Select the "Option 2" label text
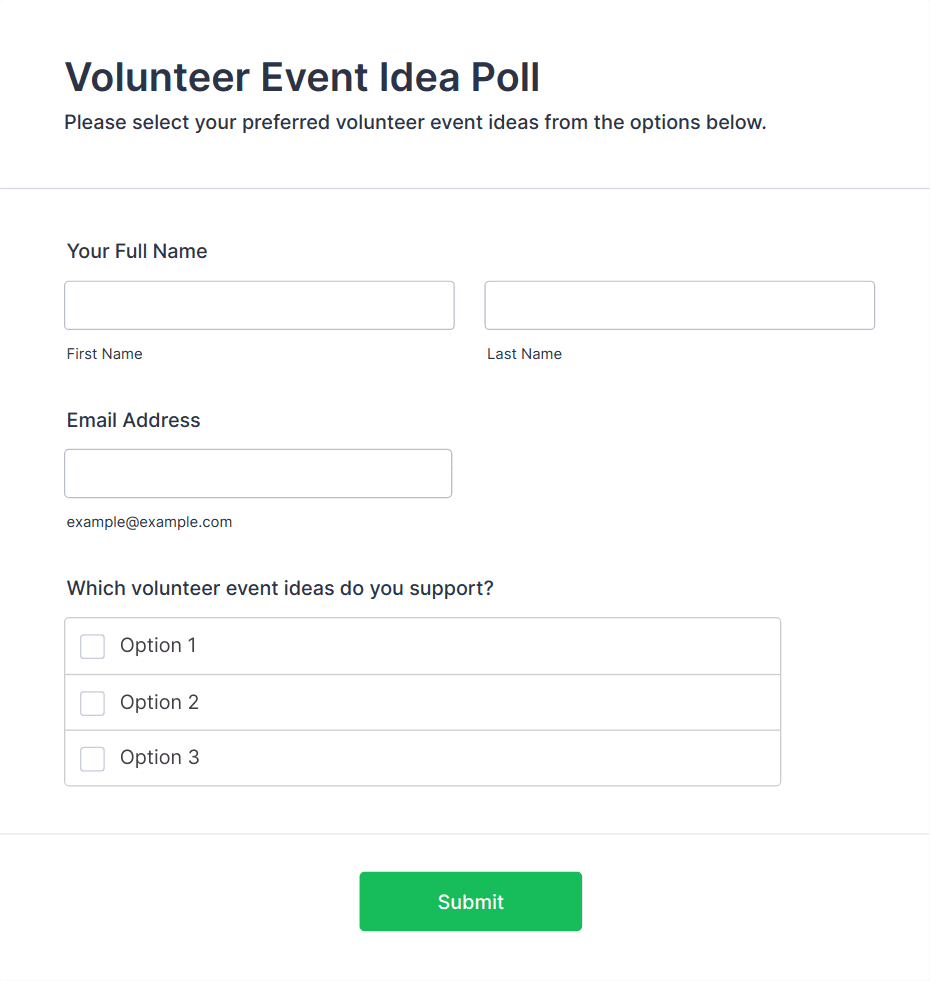Viewport: 930px width, 981px height. tap(159, 703)
